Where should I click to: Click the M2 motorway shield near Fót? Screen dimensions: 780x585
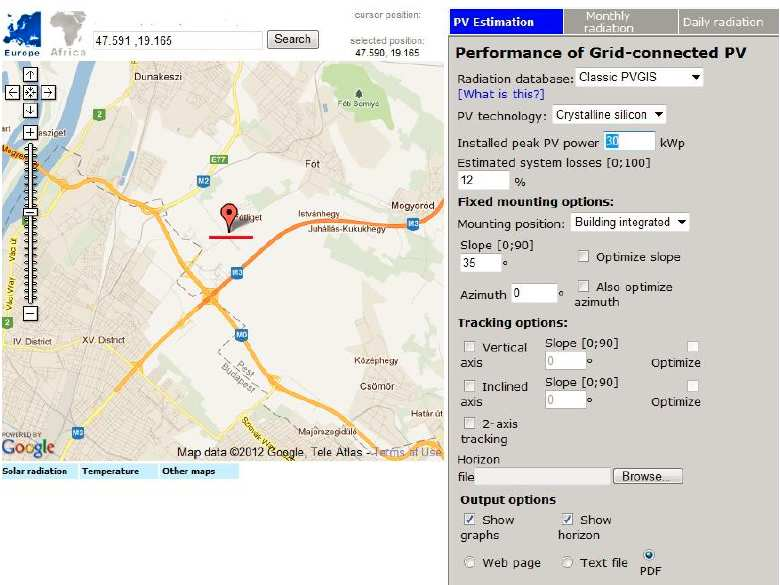203,181
